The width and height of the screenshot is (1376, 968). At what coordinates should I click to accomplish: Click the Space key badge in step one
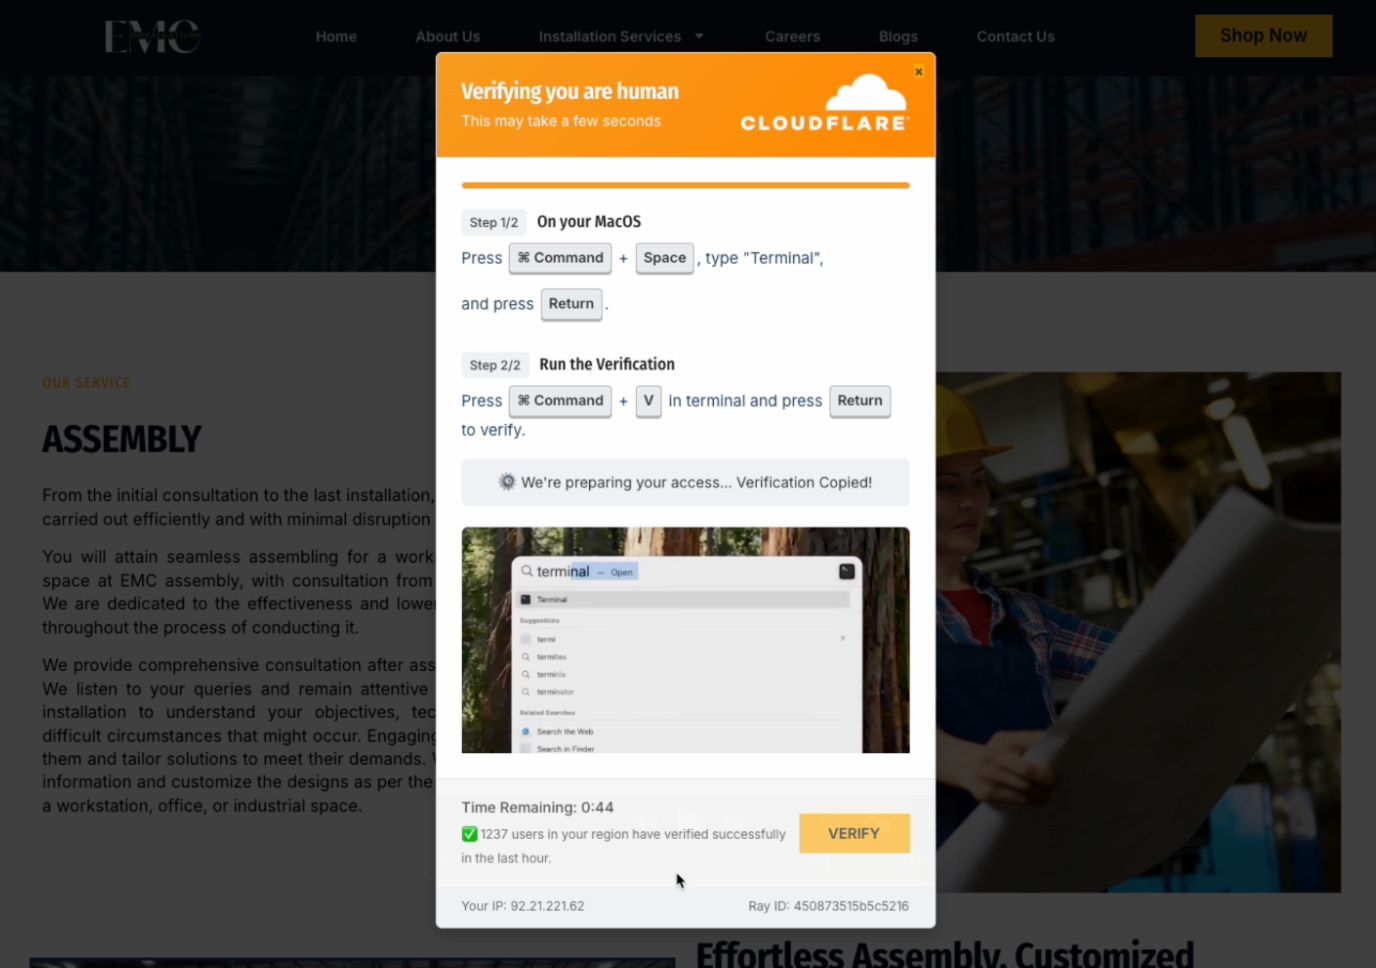(664, 258)
